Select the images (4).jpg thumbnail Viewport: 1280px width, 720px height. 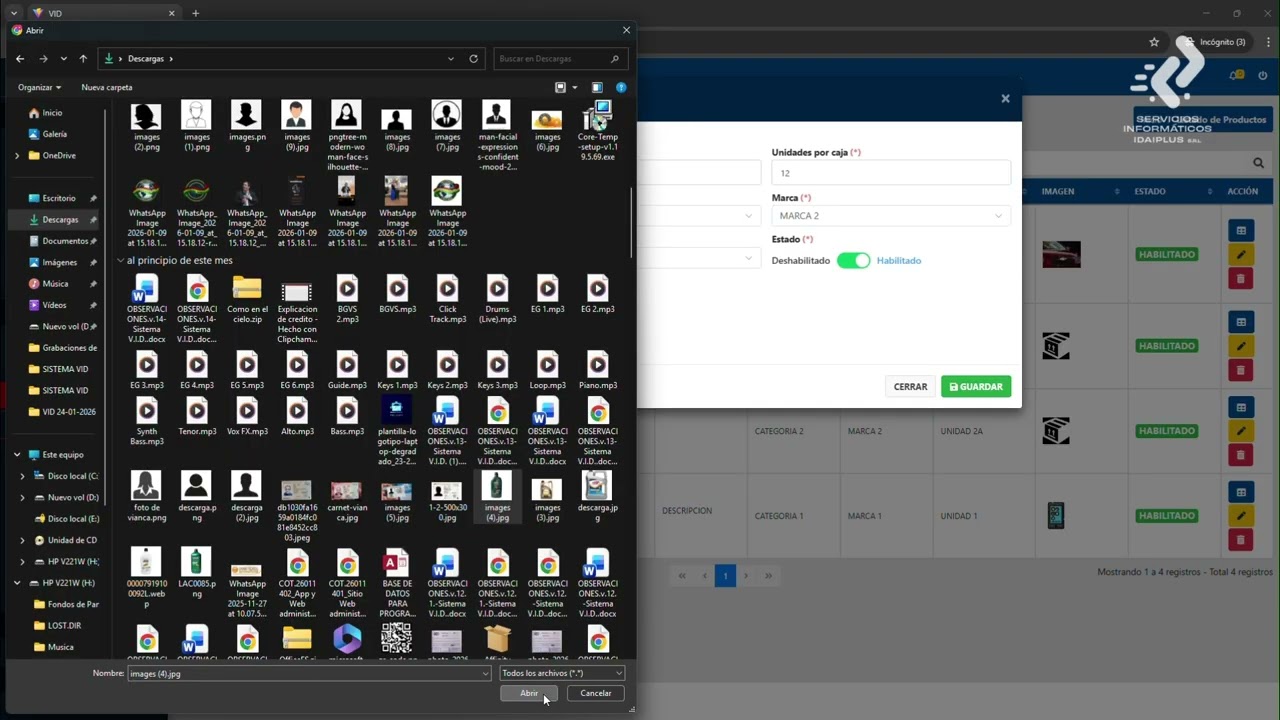[497, 498]
